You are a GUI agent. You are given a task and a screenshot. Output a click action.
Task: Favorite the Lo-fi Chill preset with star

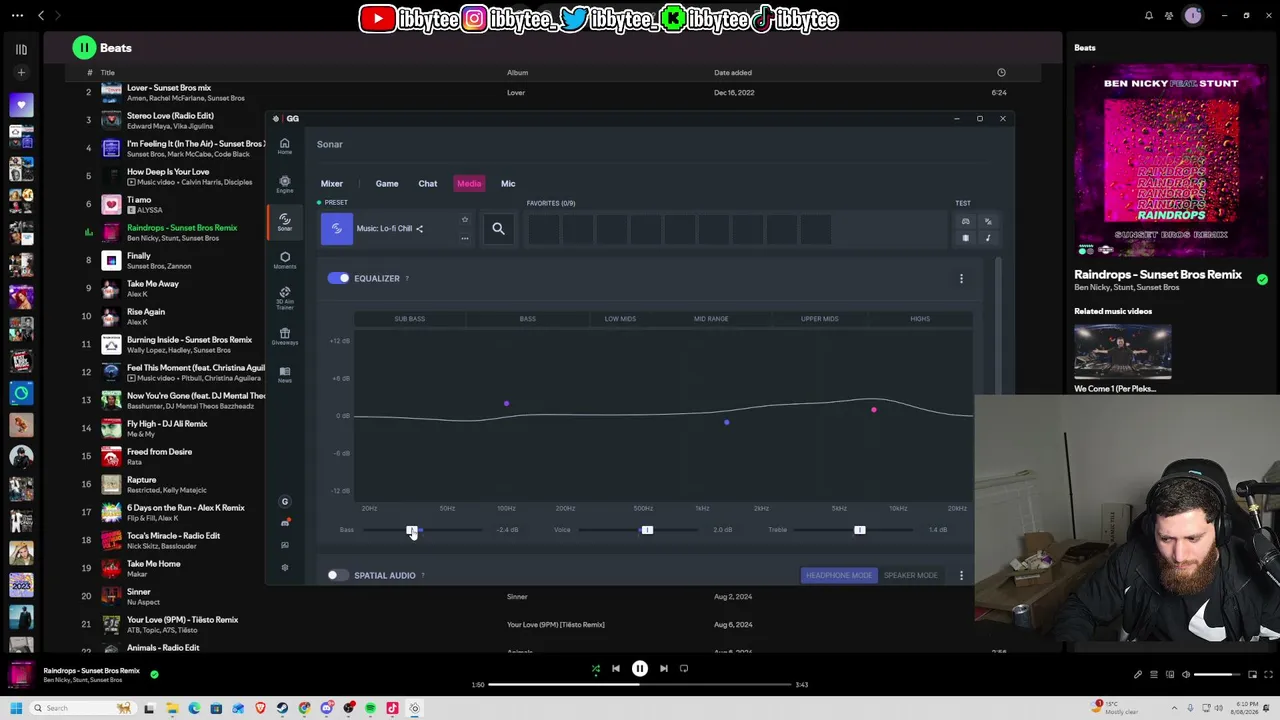464,220
